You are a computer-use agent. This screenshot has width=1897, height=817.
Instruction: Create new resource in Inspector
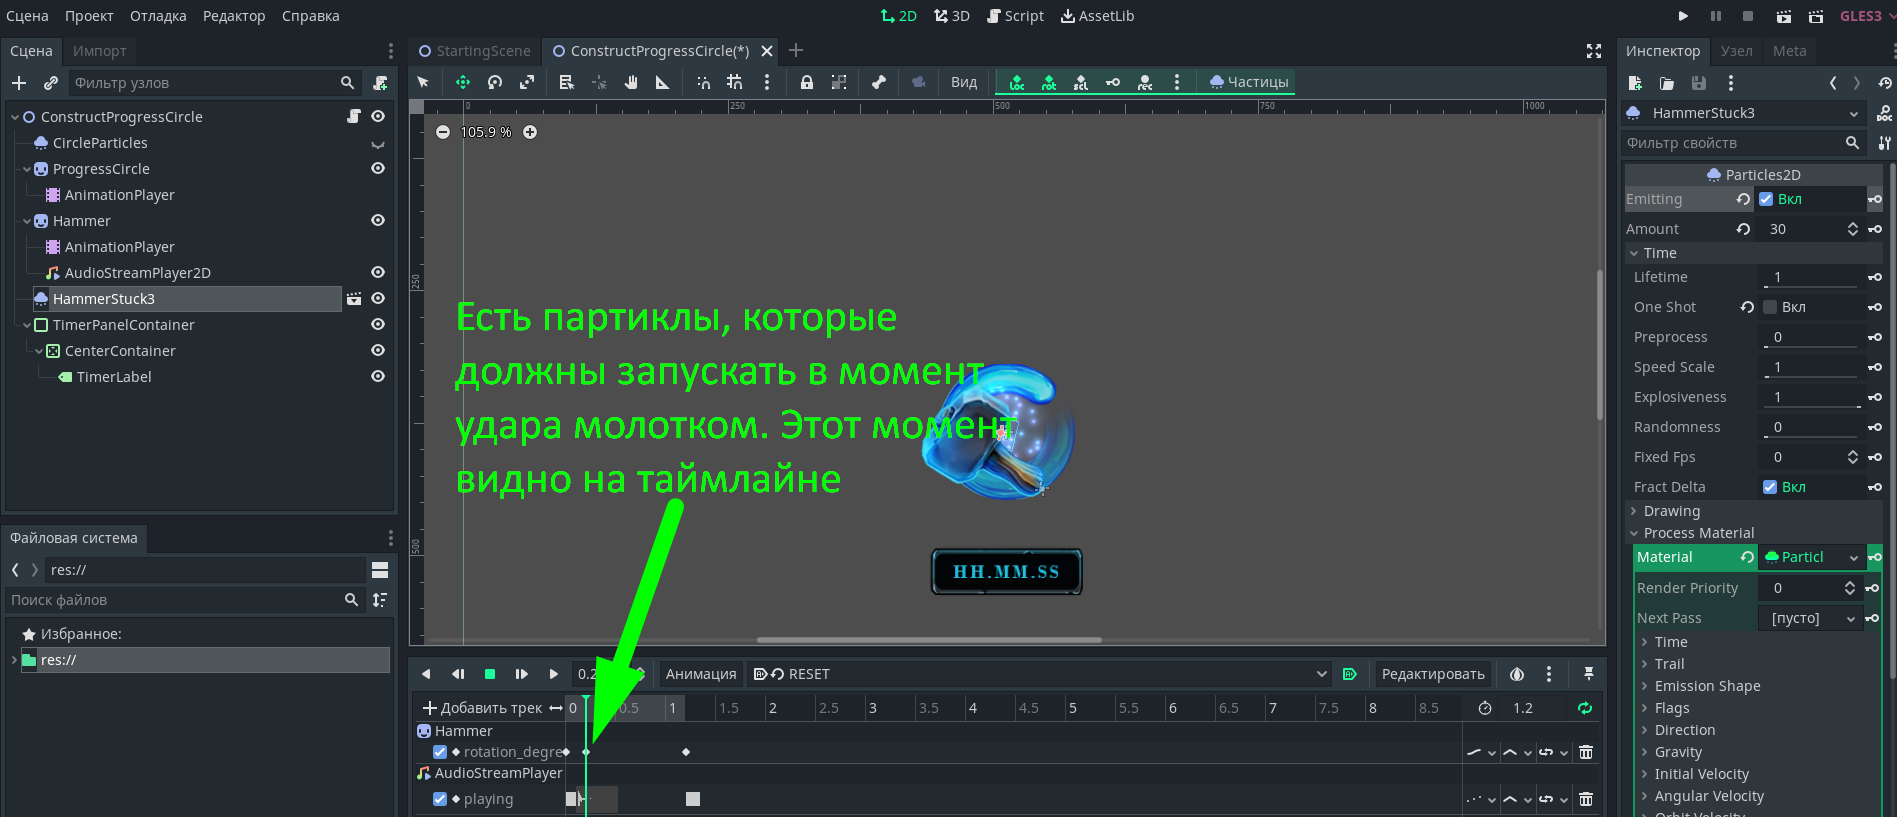tap(1635, 83)
